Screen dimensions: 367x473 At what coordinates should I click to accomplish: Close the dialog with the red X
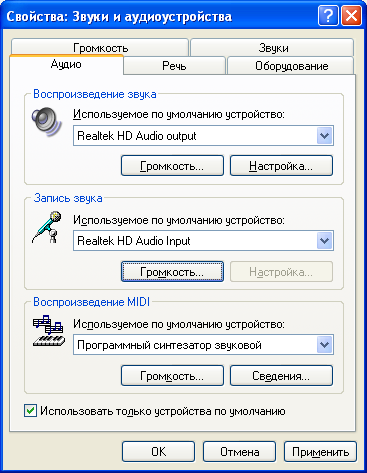point(351,16)
